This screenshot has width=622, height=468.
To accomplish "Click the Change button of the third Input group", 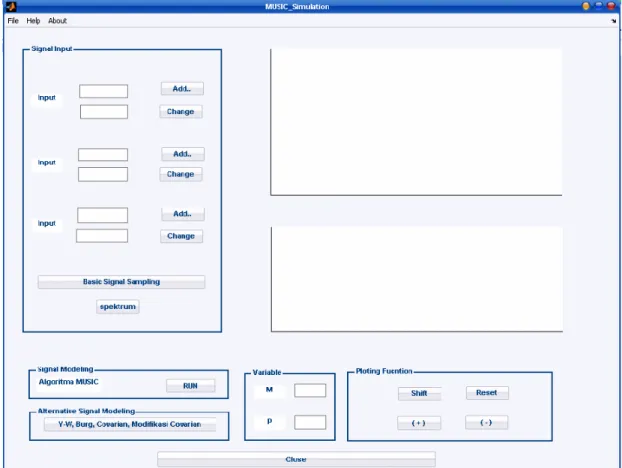I will coord(181,236).
